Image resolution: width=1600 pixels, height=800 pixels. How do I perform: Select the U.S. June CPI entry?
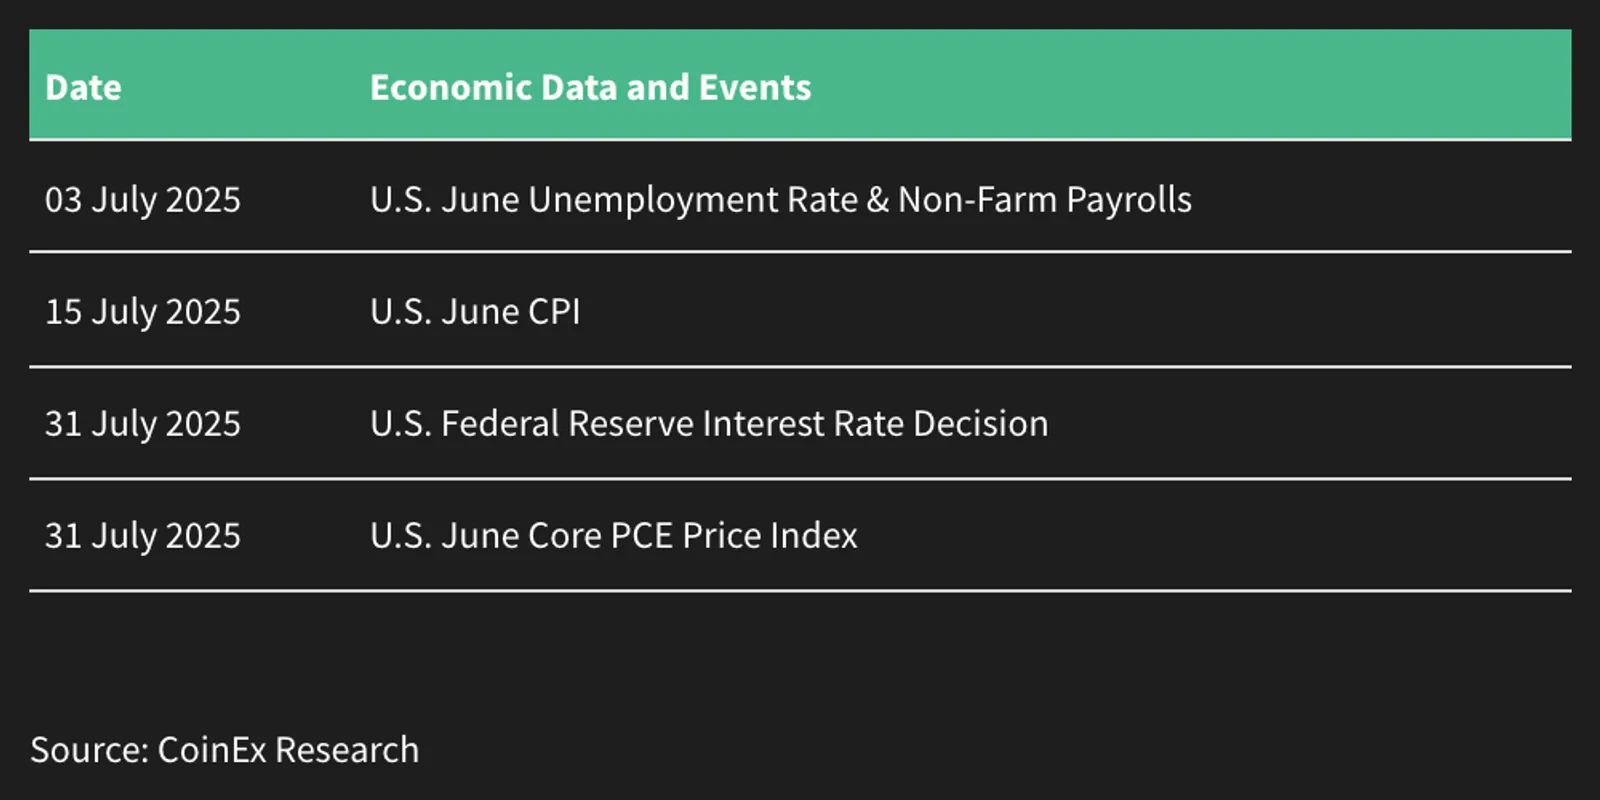pyautogui.click(x=475, y=312)
